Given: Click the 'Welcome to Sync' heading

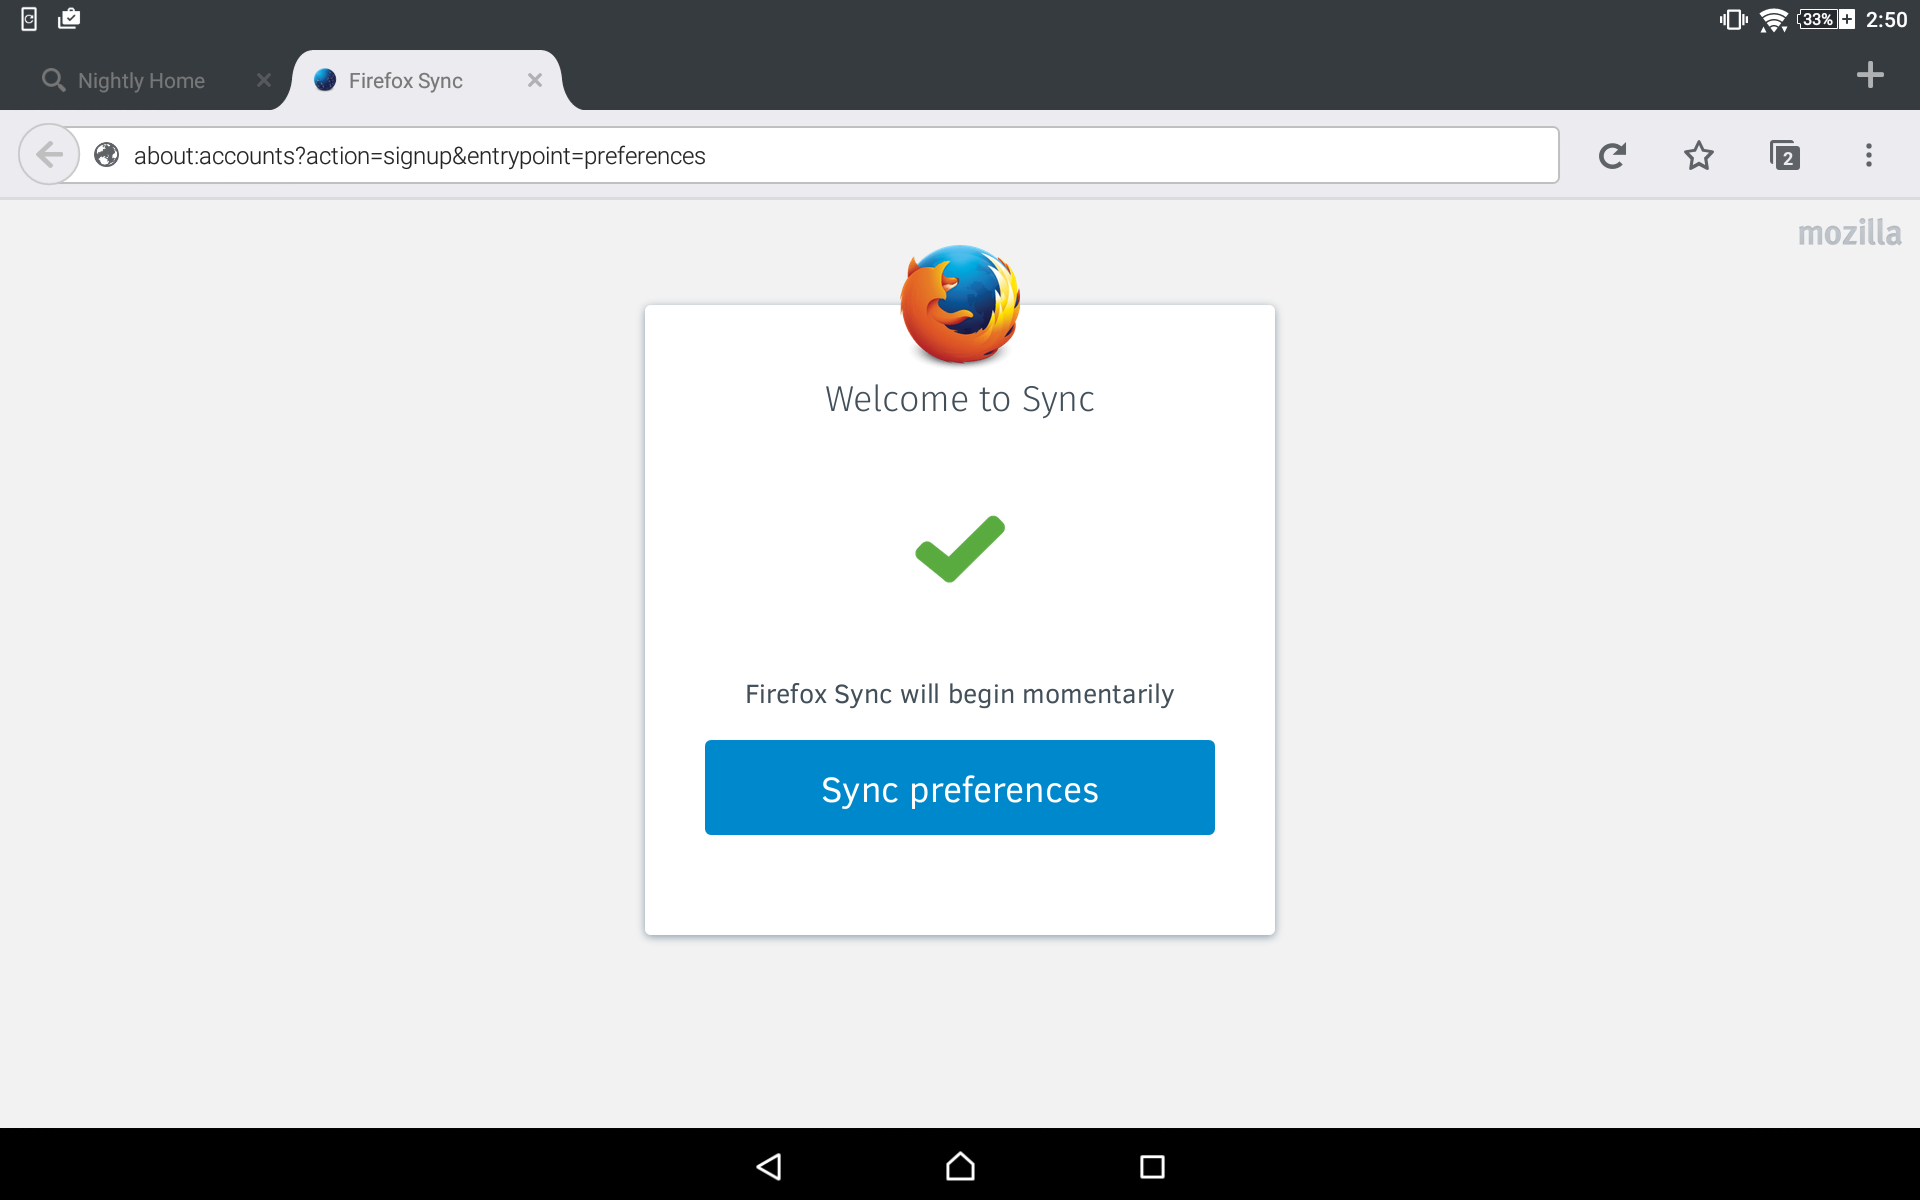Looking at the screenshot, I should (960, 399).
